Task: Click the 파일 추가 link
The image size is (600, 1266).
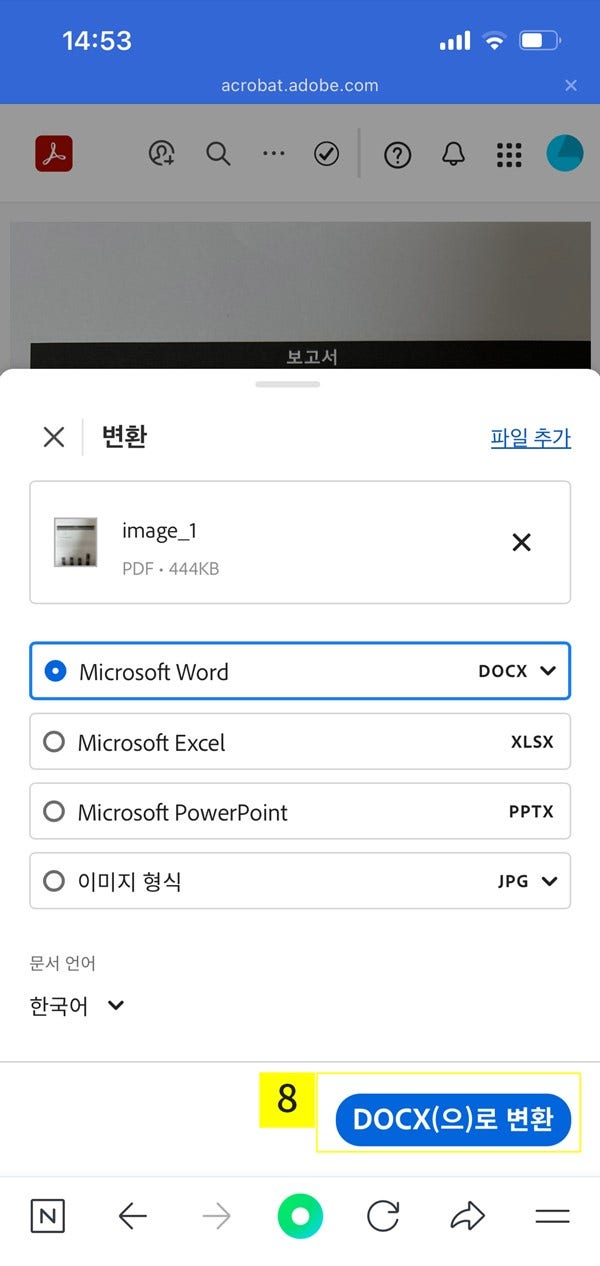Action: [531, 438]
